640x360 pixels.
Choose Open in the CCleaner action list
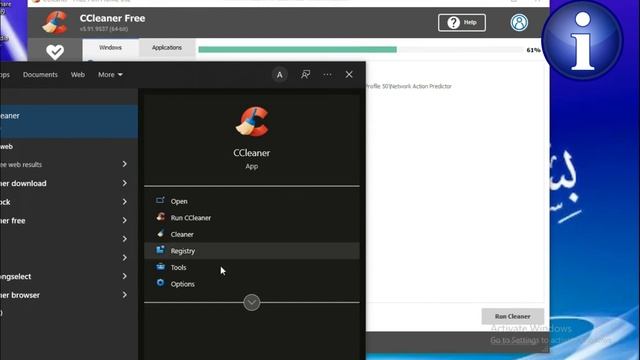click(x=252, y=201)
